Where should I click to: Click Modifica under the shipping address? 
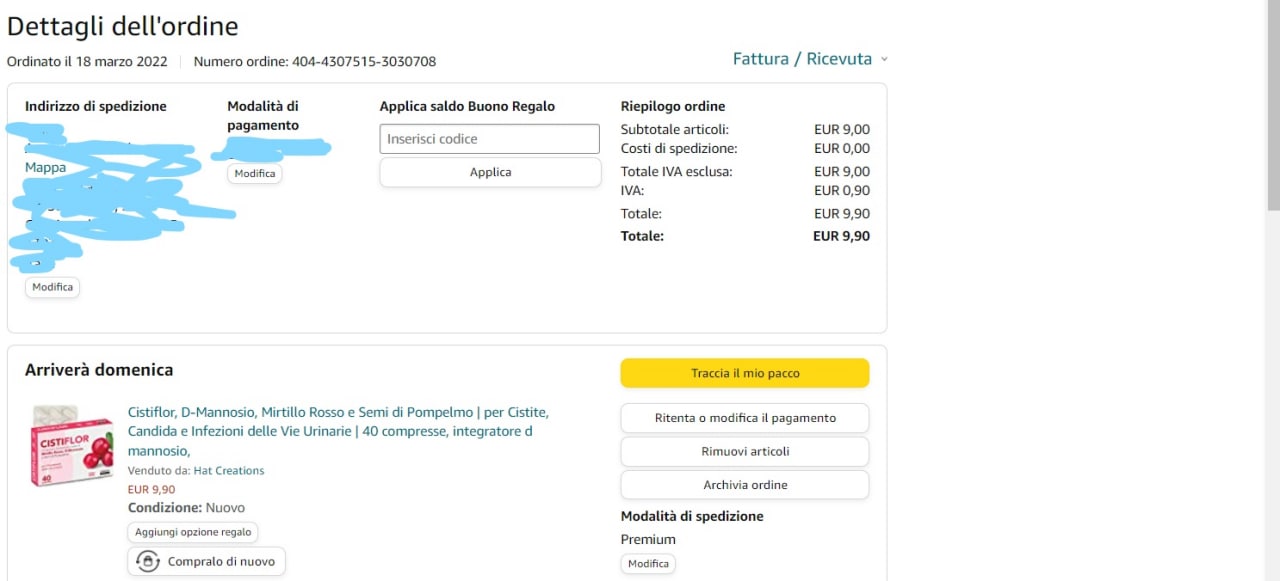tap(52, 287)
